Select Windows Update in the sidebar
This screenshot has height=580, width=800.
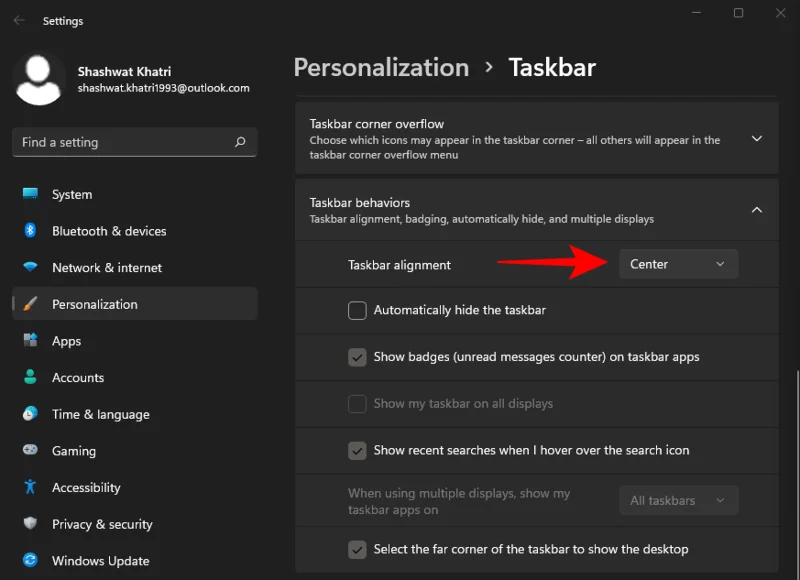(100, 560)
